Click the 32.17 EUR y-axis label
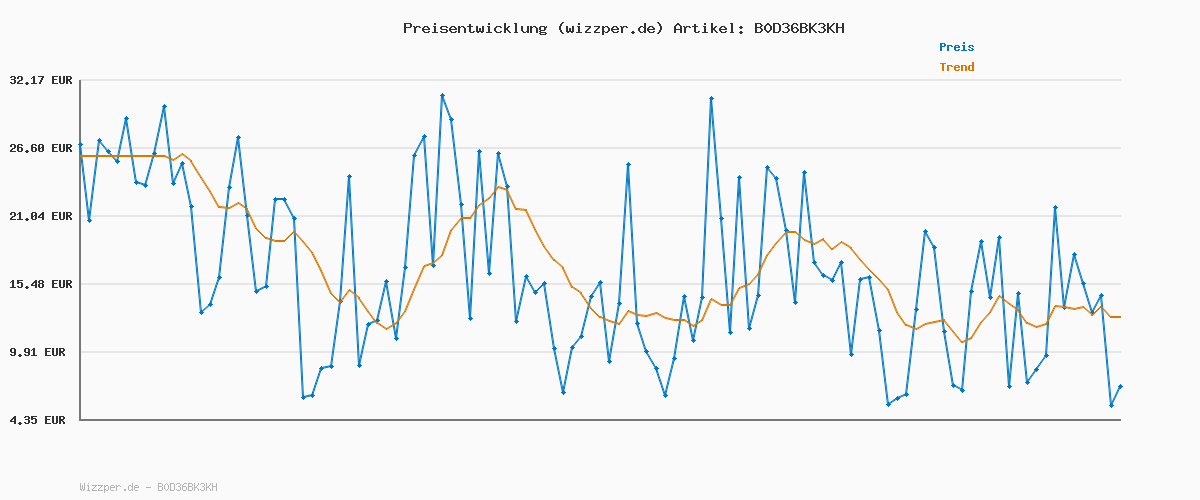 click(40, 80)
